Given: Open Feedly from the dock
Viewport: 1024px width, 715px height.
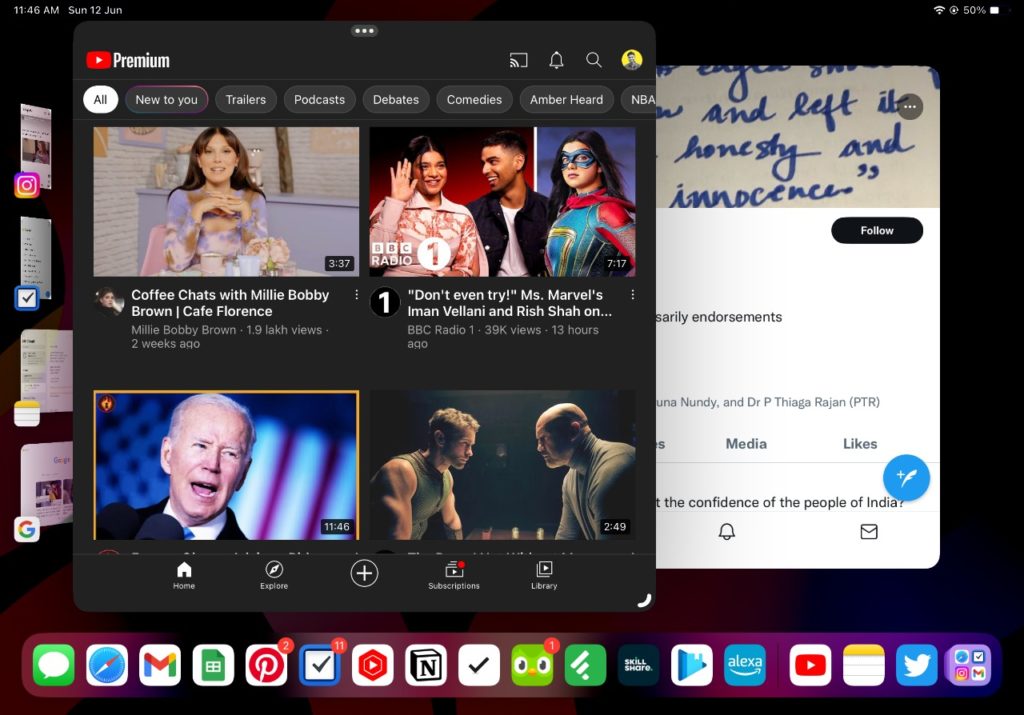Looking at the screenshot, I should (585, 665).
